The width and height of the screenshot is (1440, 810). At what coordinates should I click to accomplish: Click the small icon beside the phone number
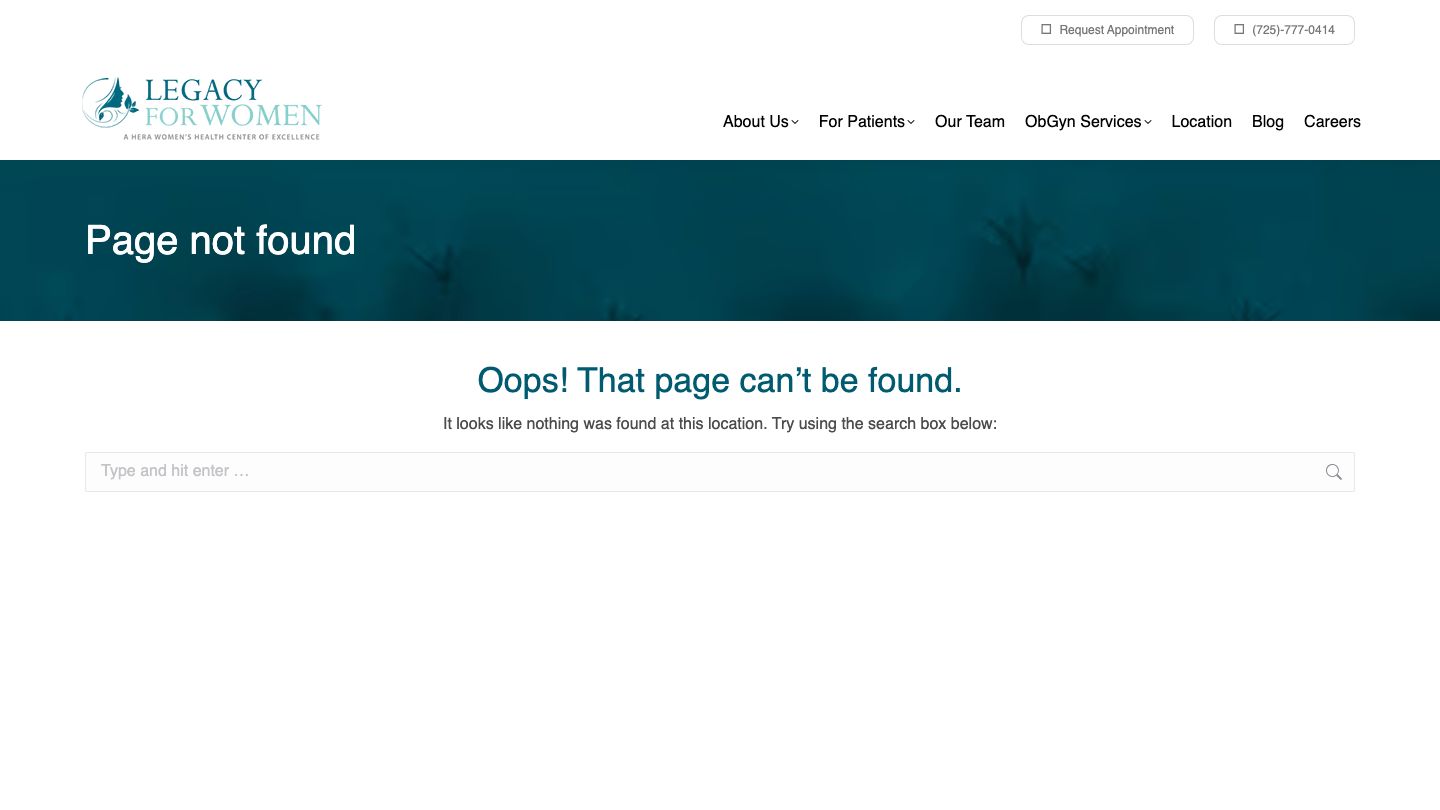click(x=1239, y=30)
